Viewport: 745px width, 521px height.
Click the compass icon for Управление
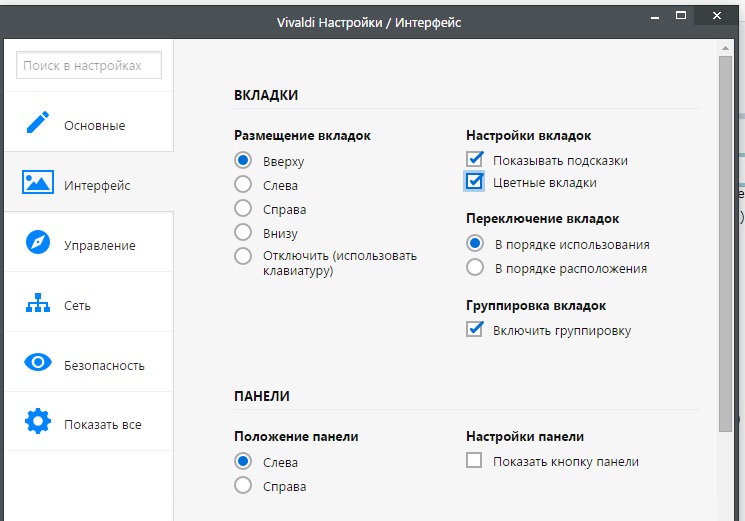pyautogui.click(x=38, y=242)
